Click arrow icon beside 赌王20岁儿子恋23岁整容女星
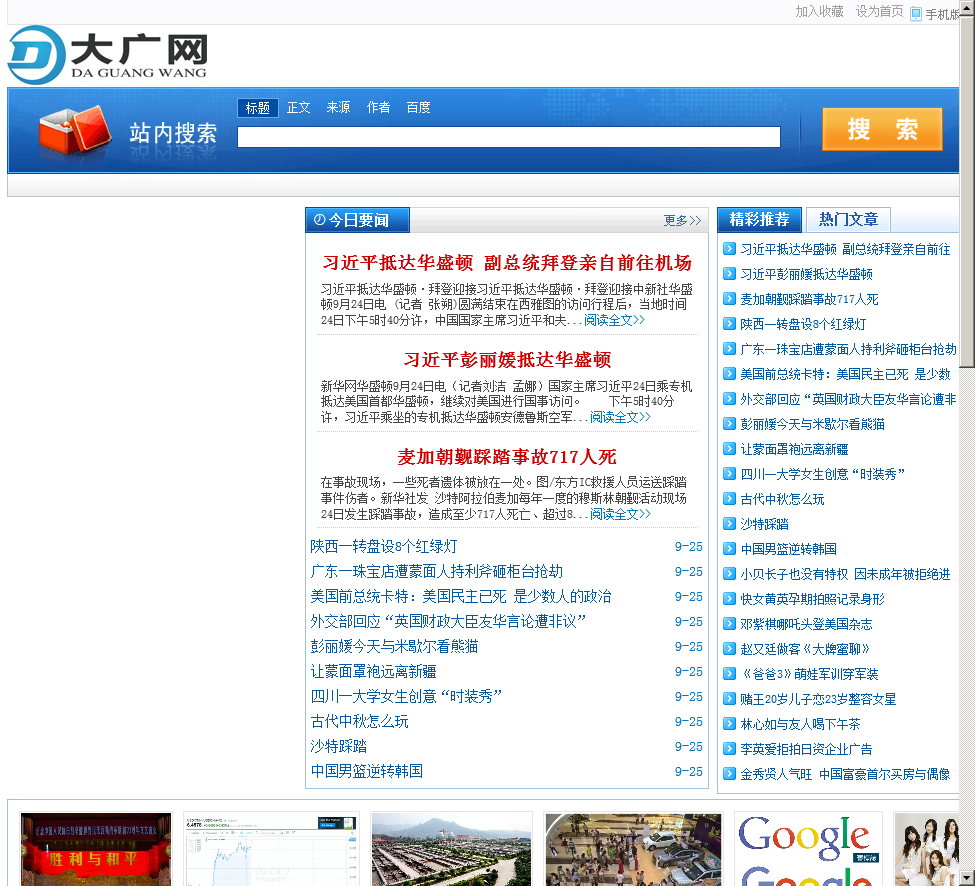 (729, 698)
